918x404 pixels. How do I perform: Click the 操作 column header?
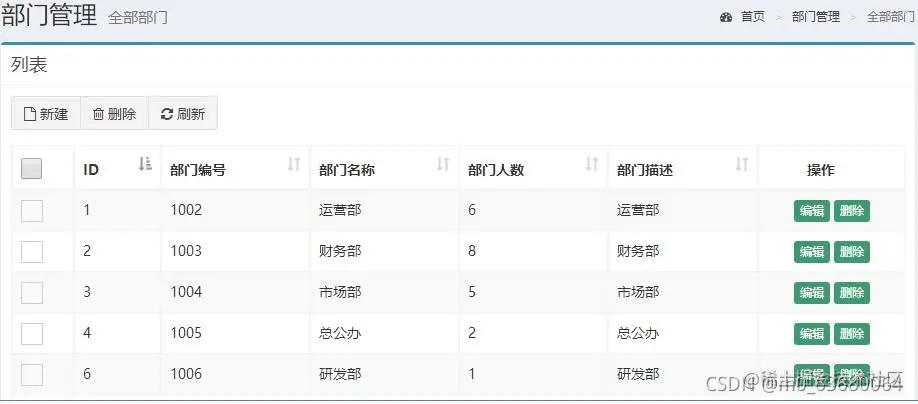coord(820,170)
